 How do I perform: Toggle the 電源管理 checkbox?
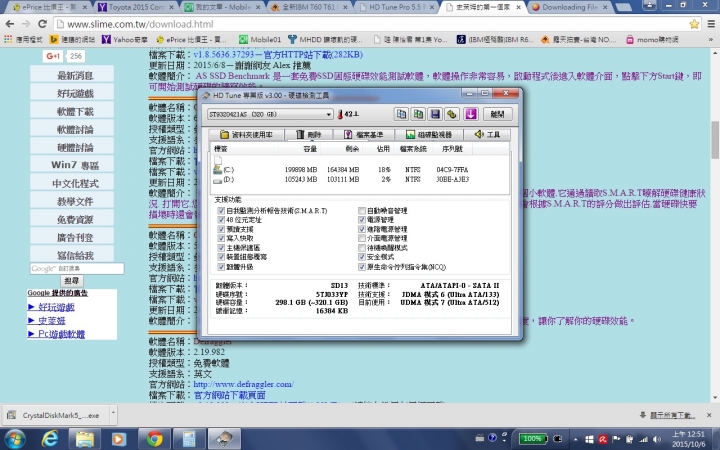coord(362,220)
